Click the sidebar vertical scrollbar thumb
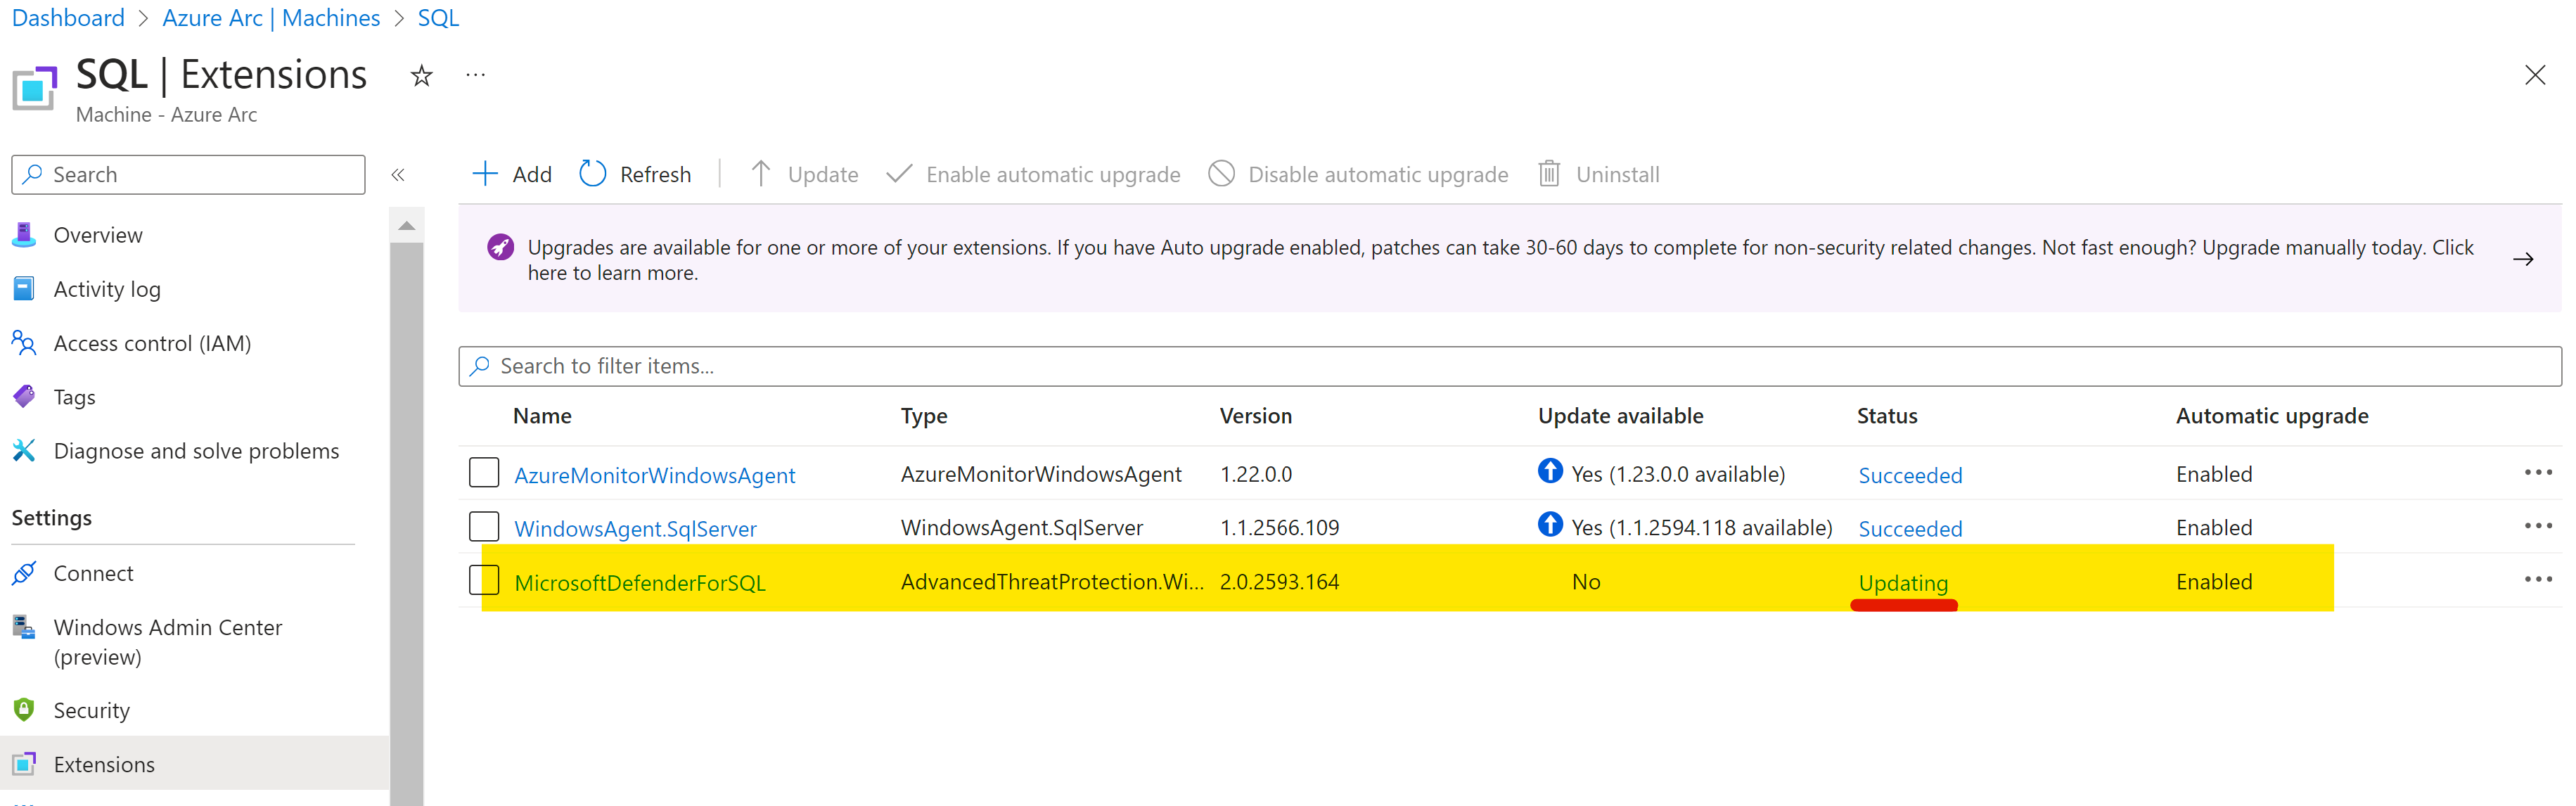Image resolution: width=2576 pixels, height=806 pixels. [406, 525]
